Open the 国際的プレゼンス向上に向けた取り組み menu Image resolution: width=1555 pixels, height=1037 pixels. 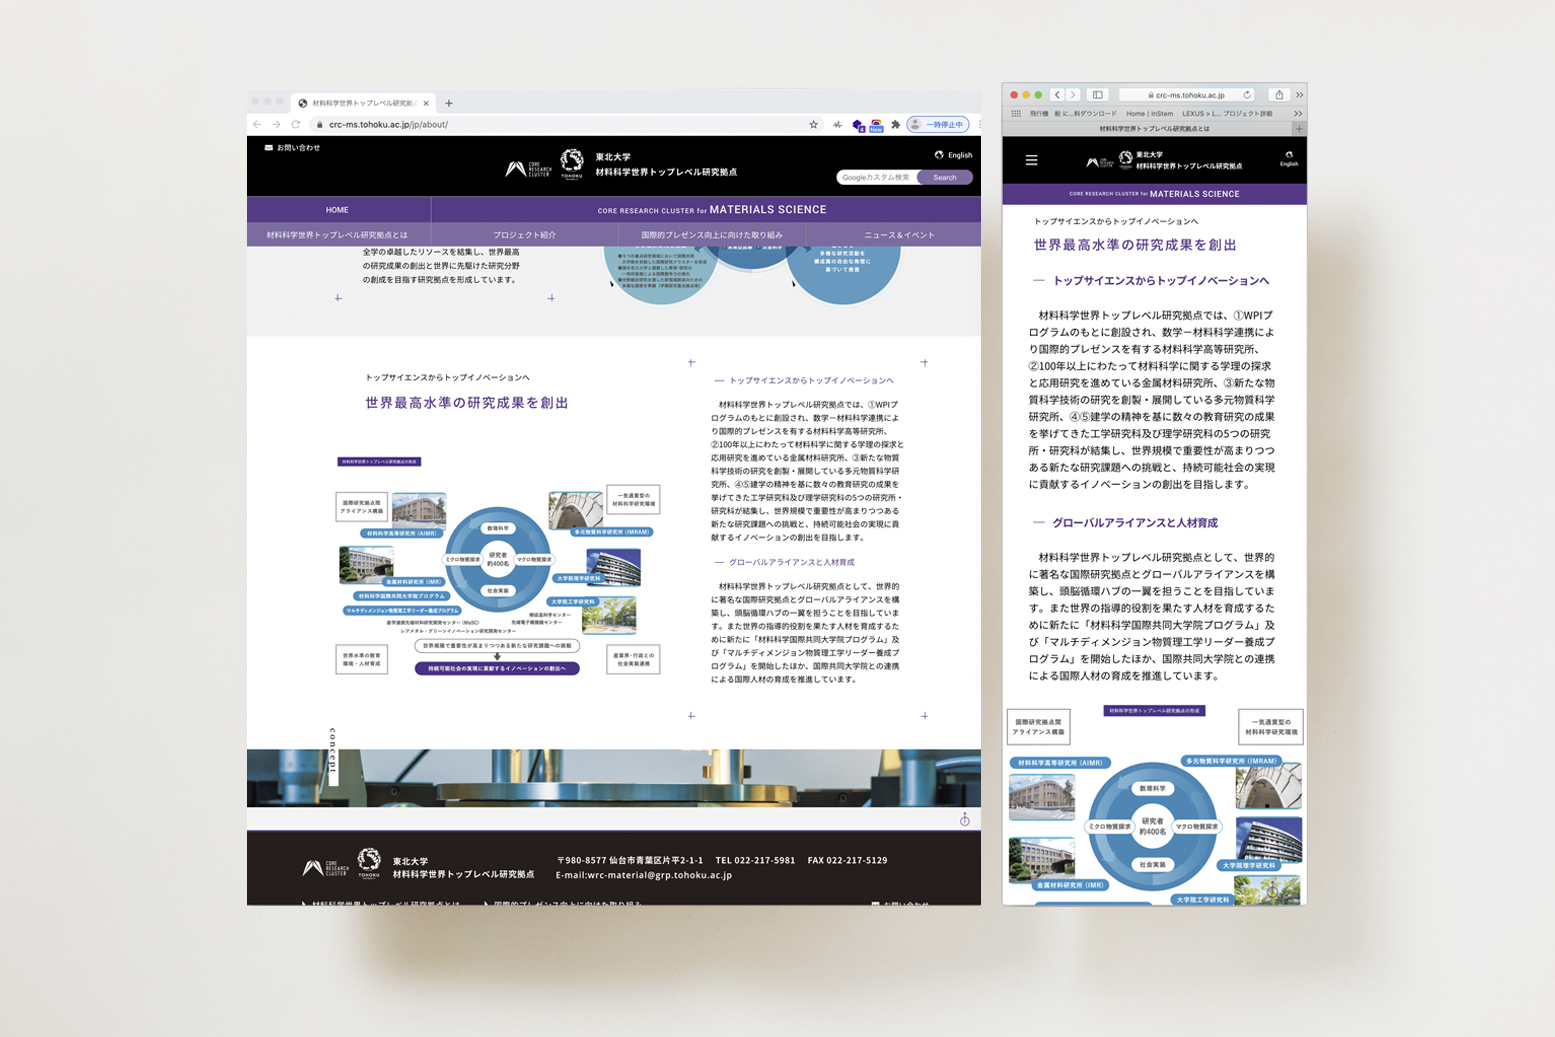coord(712,235)
